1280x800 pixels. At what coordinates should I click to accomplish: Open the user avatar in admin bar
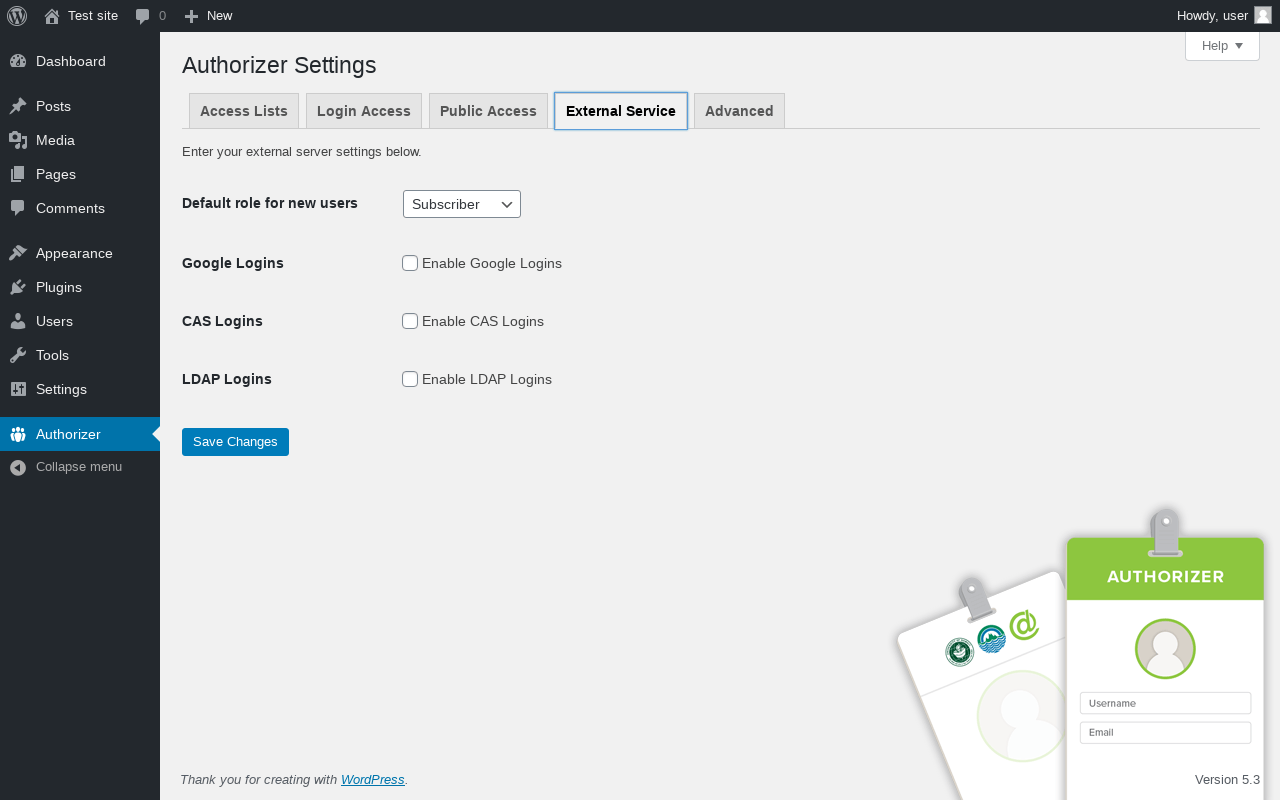click(x=1263, y=15)
